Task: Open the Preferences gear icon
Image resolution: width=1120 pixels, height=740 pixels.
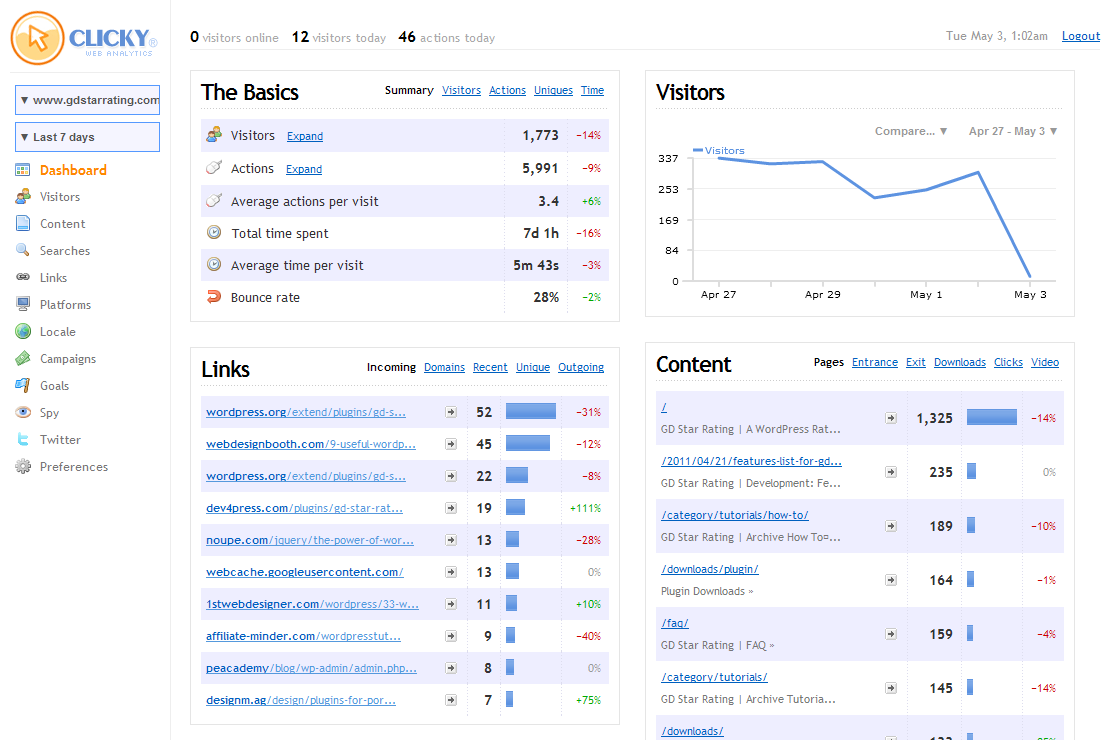Action: [23, 466]
